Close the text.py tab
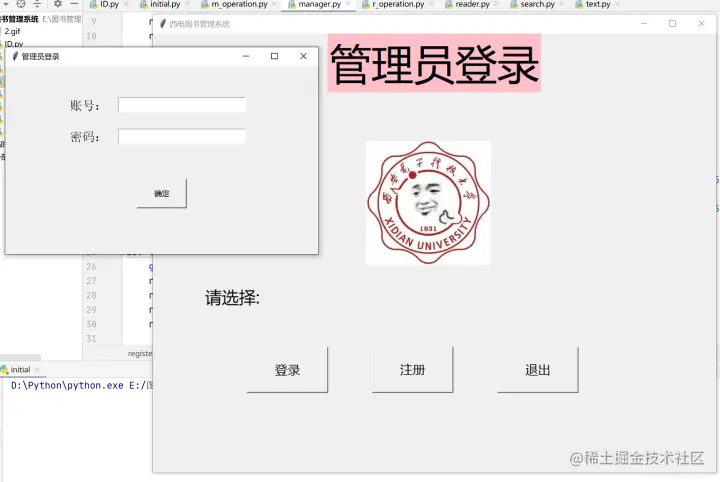This screenshot has width=720, height=482. pyautogui.click(x=618, y=4)
